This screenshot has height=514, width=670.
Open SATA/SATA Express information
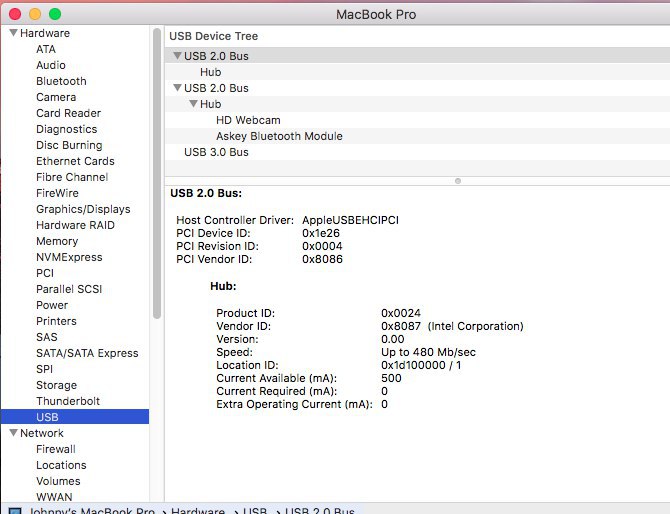pos(87,353)
